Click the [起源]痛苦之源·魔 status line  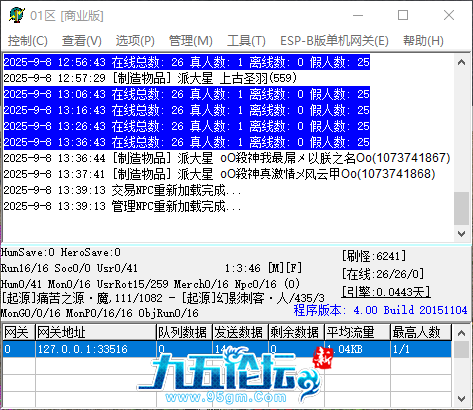[163, 298]
